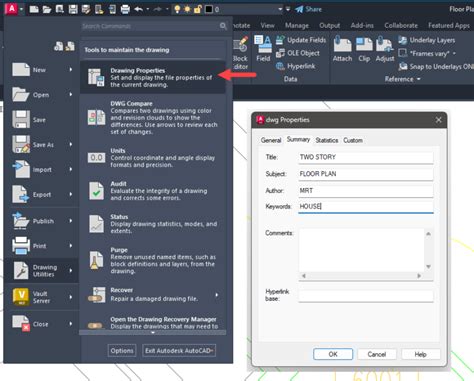The height and width of the screenshot is (381, 474).
Task: Switch to the Output ribbon tab
Action: click(x=329, y=25)
